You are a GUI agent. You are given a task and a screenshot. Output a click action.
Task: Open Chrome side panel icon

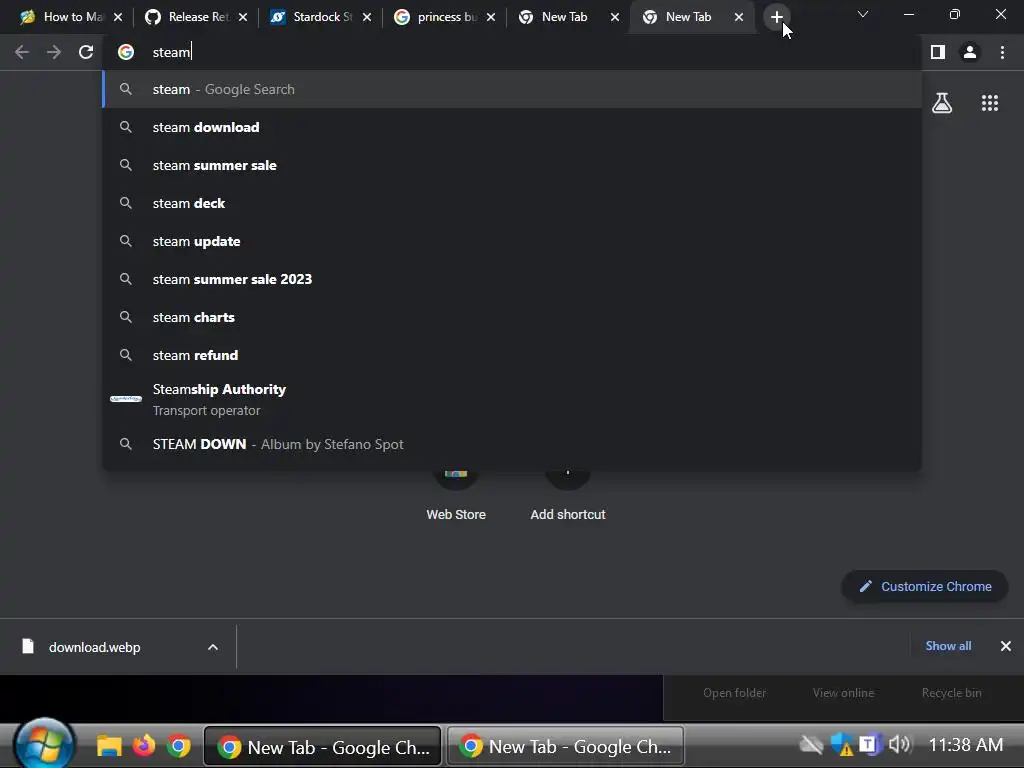click(x=938, y=52)
